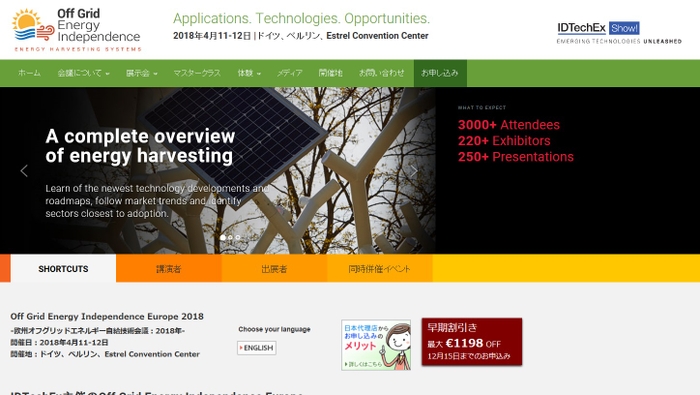Image resolution: width=700 pixels, height=395 pixels.
Task: Select the 出展者 tab
Action: pos(274,269)
